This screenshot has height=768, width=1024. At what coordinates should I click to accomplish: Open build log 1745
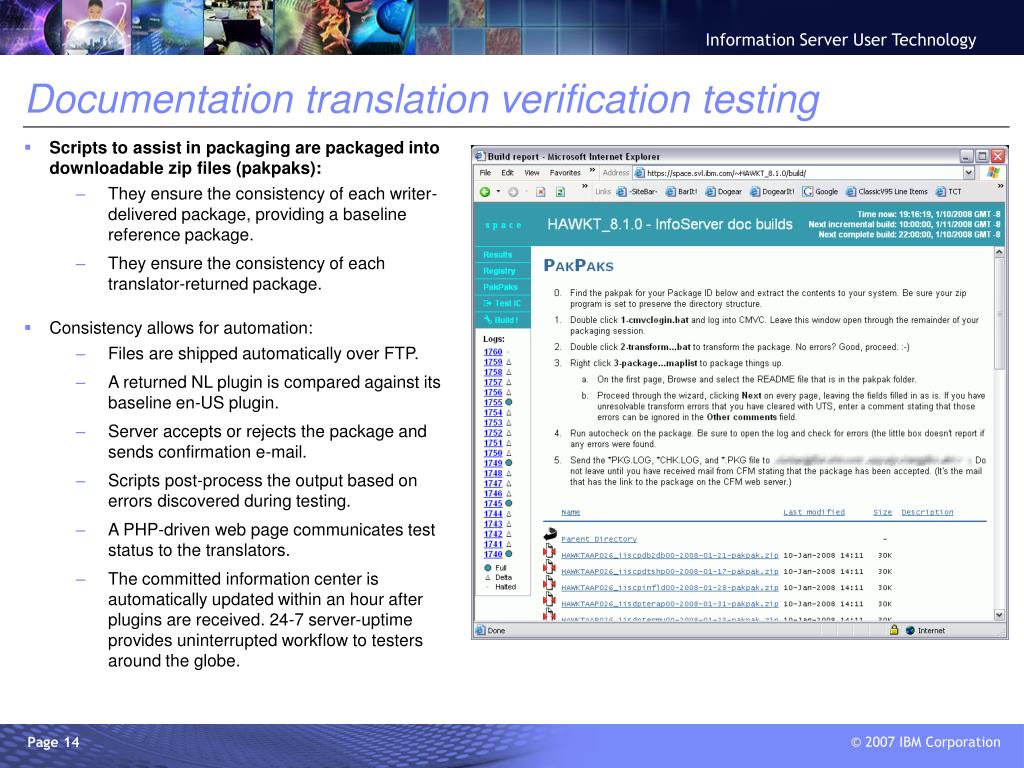coord(493,504)
